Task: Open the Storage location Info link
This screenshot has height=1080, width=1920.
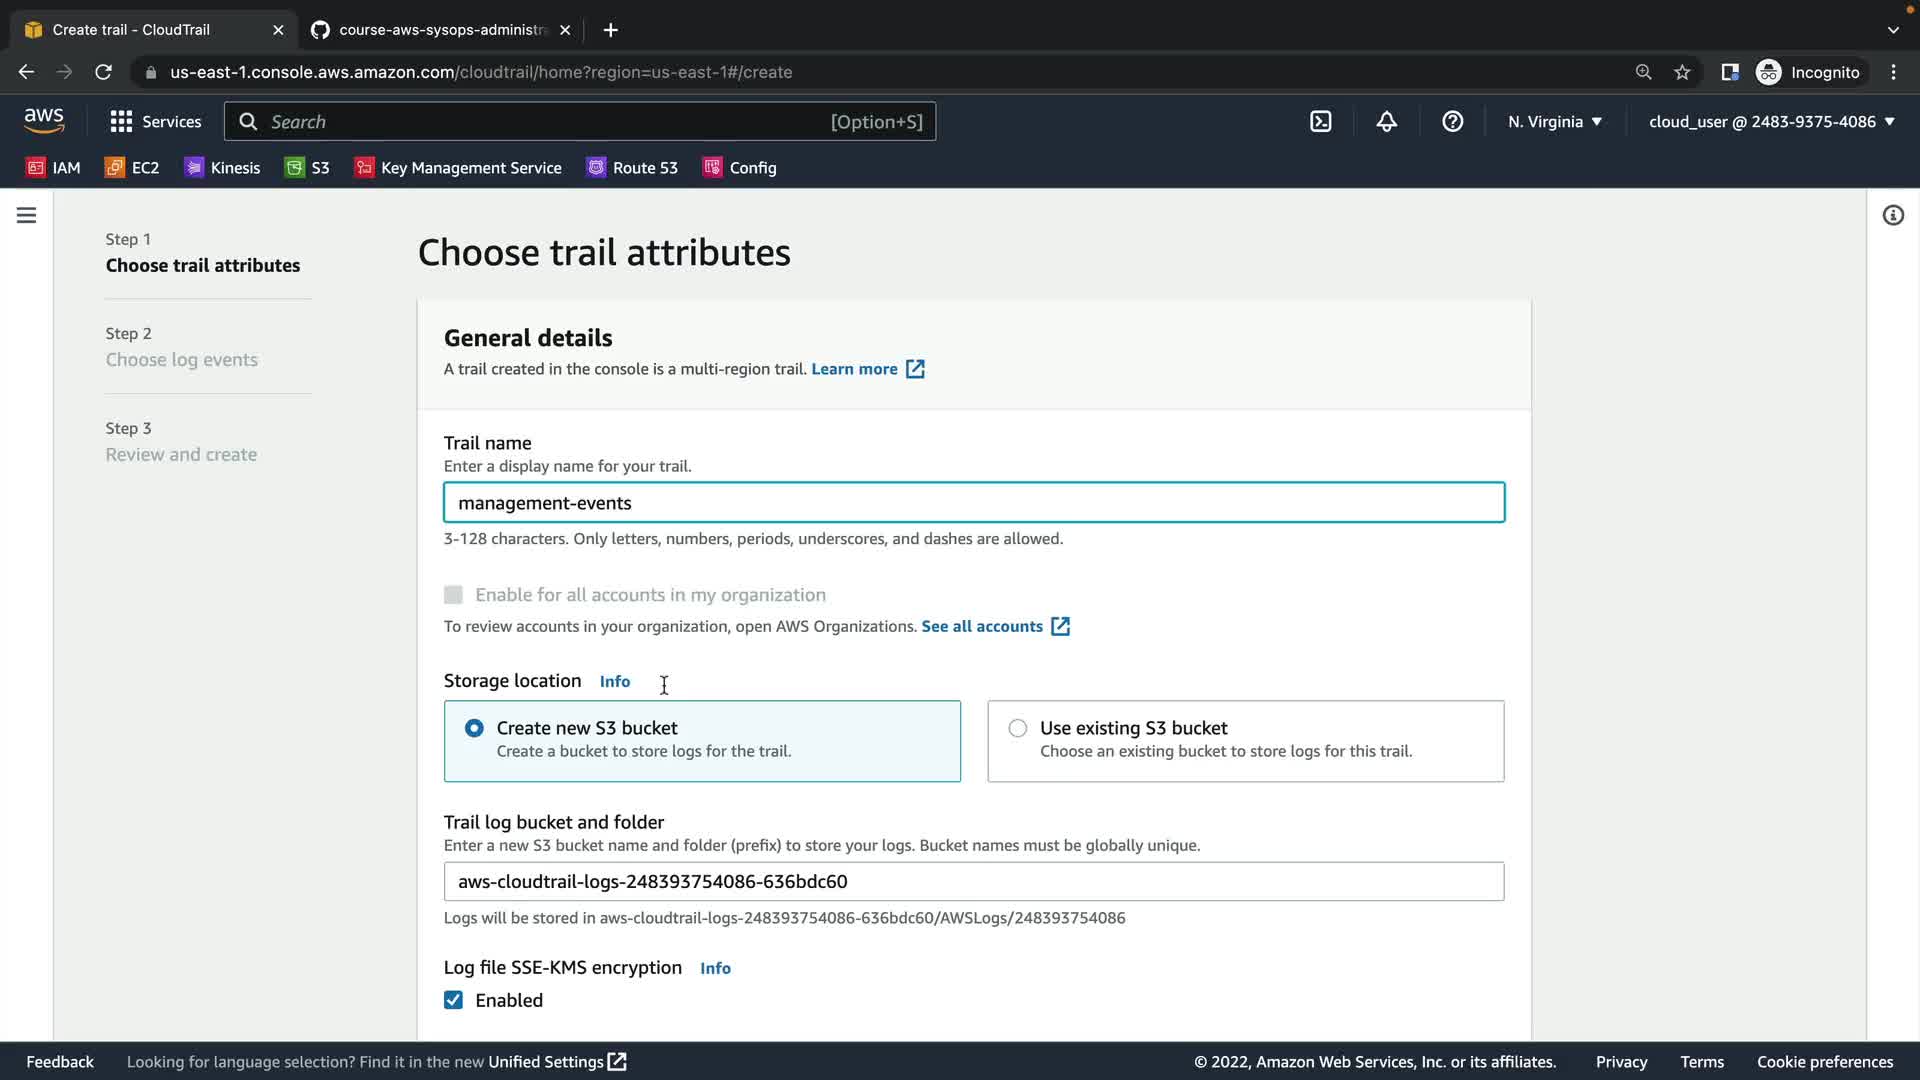Action: click(x=614, y=681)
